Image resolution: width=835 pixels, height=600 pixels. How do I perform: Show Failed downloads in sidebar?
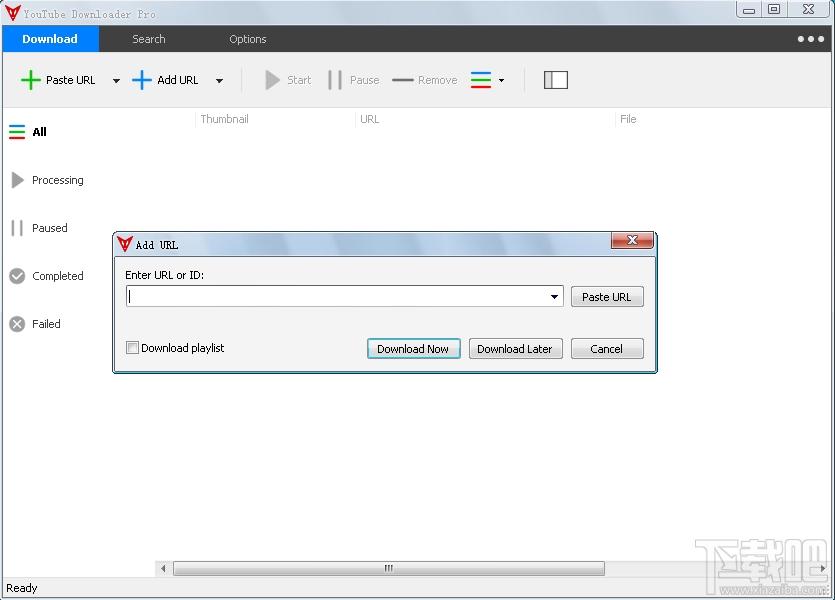pyautogui.click(x=35, y=324)
